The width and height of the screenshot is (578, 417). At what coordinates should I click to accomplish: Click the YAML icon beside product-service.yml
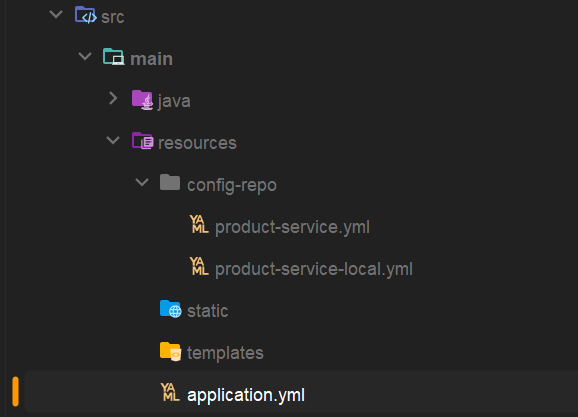click(199, 225)
